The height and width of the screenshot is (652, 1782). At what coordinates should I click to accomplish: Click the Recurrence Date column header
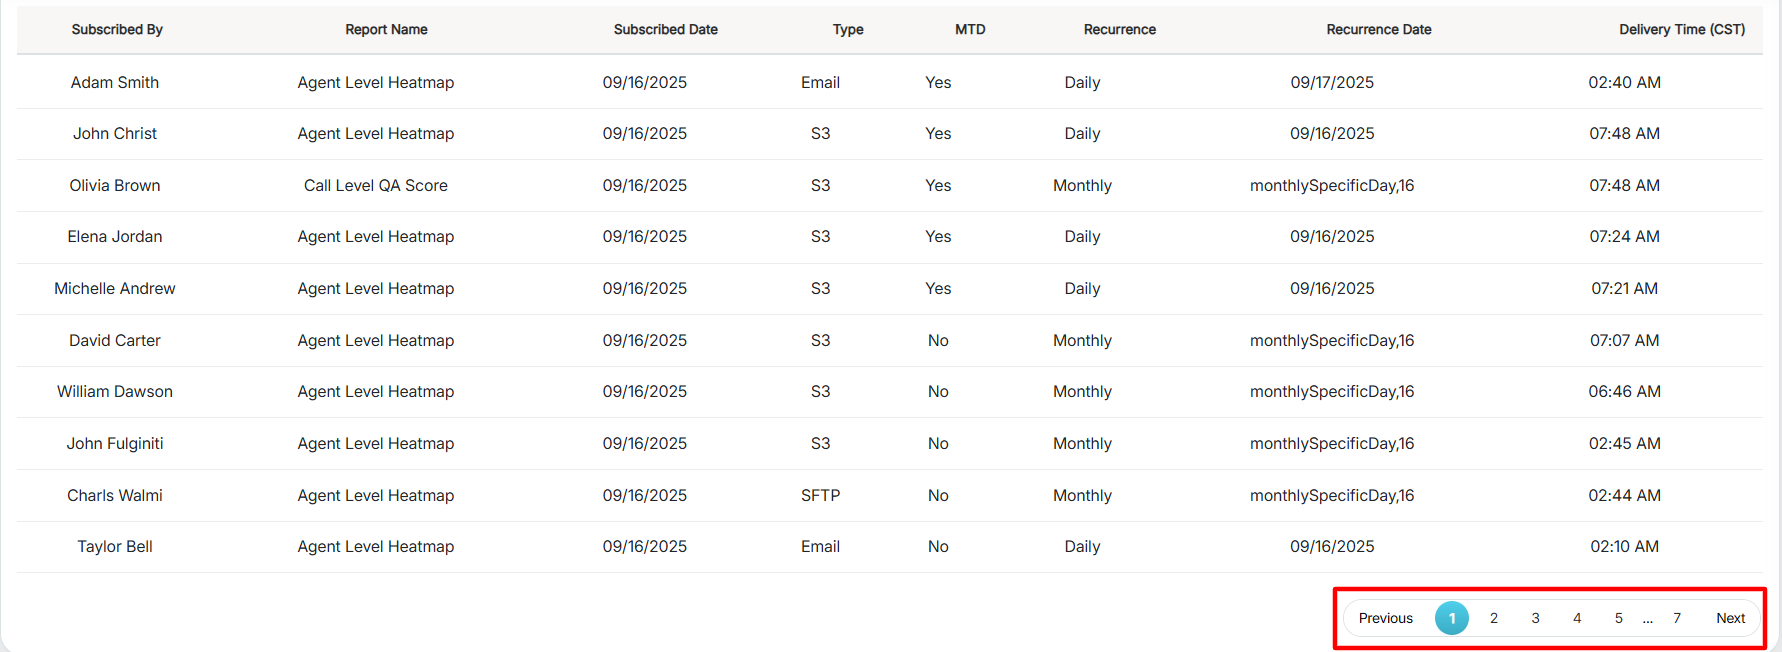tap(1378, 30)
